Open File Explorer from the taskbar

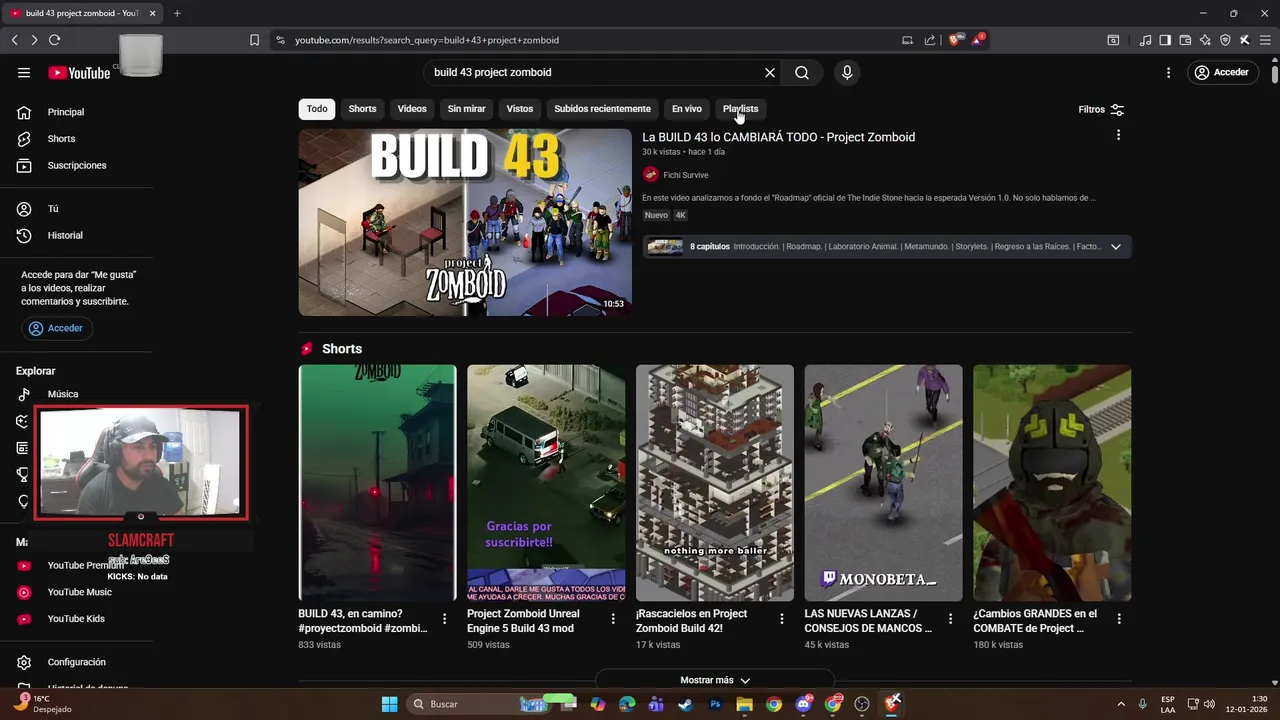tap(744, 704)
